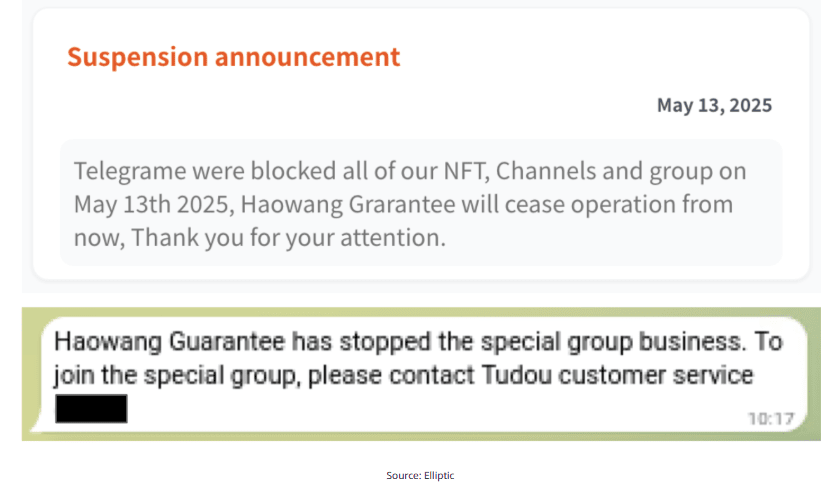Click May 13th 2025 inside the announcement body

(154, 204)
